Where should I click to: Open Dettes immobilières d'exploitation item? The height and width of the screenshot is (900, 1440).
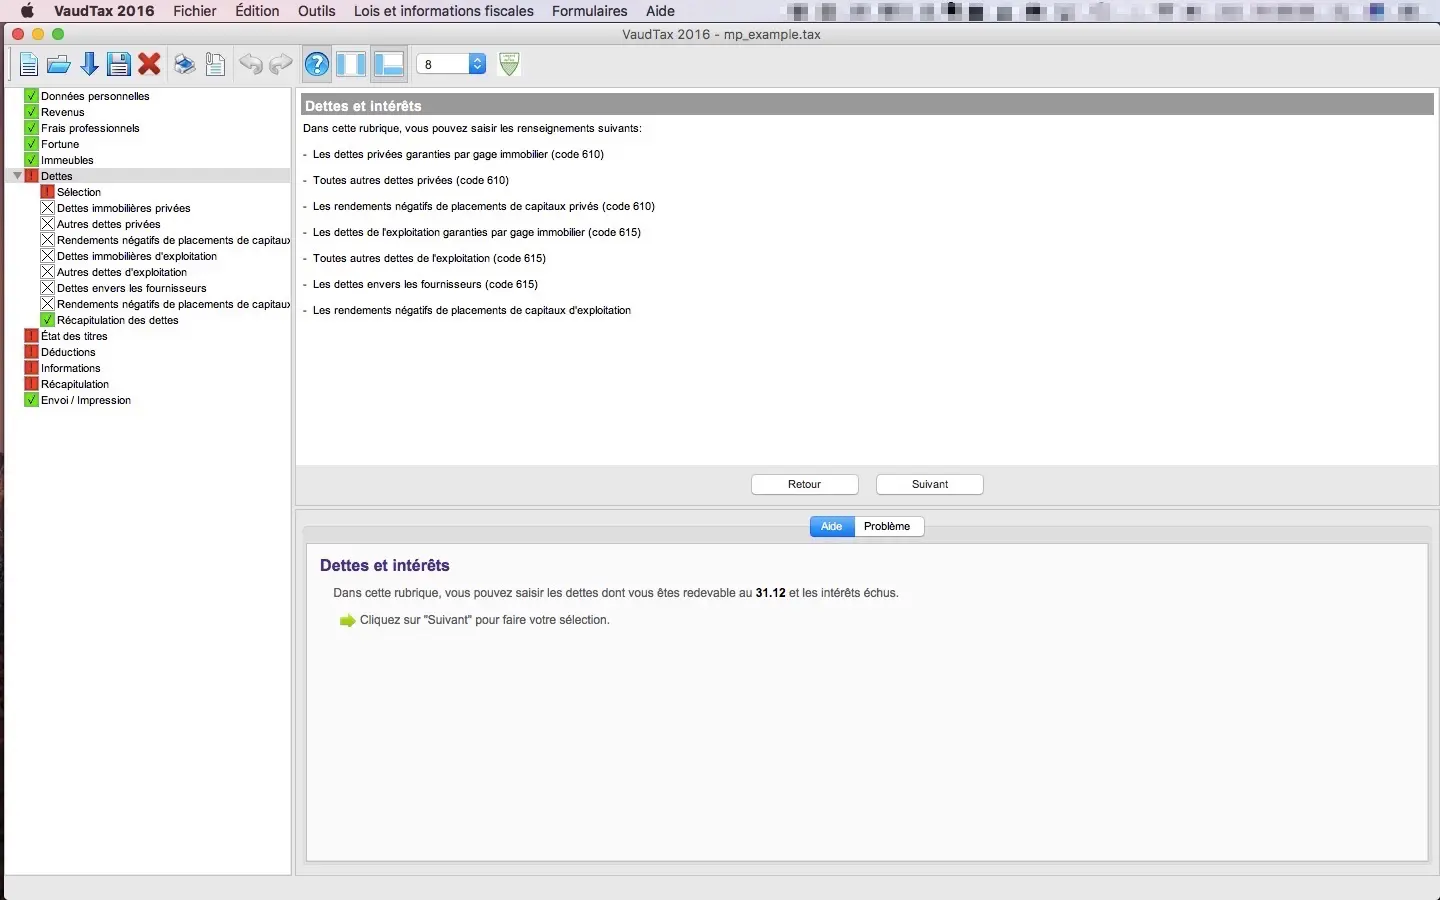137,256
